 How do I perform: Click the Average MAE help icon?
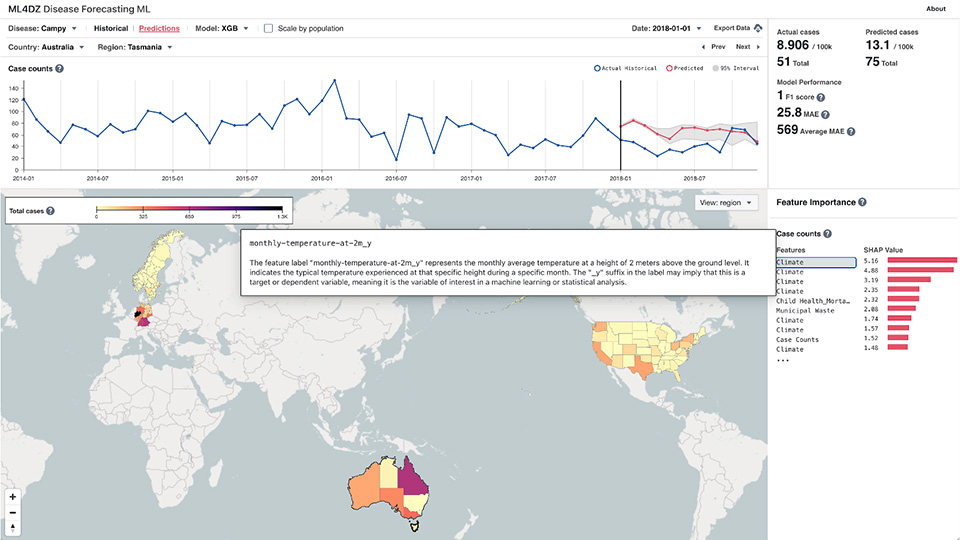pyautogui.click(x=851, y=131)
